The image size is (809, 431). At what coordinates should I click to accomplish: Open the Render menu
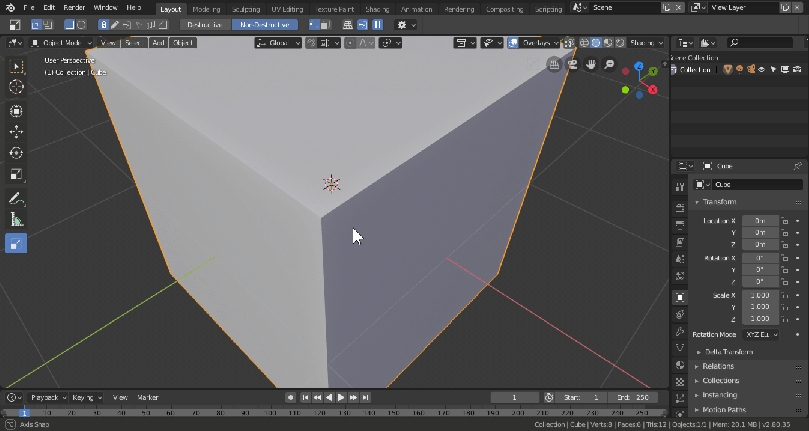click(74, 8)
